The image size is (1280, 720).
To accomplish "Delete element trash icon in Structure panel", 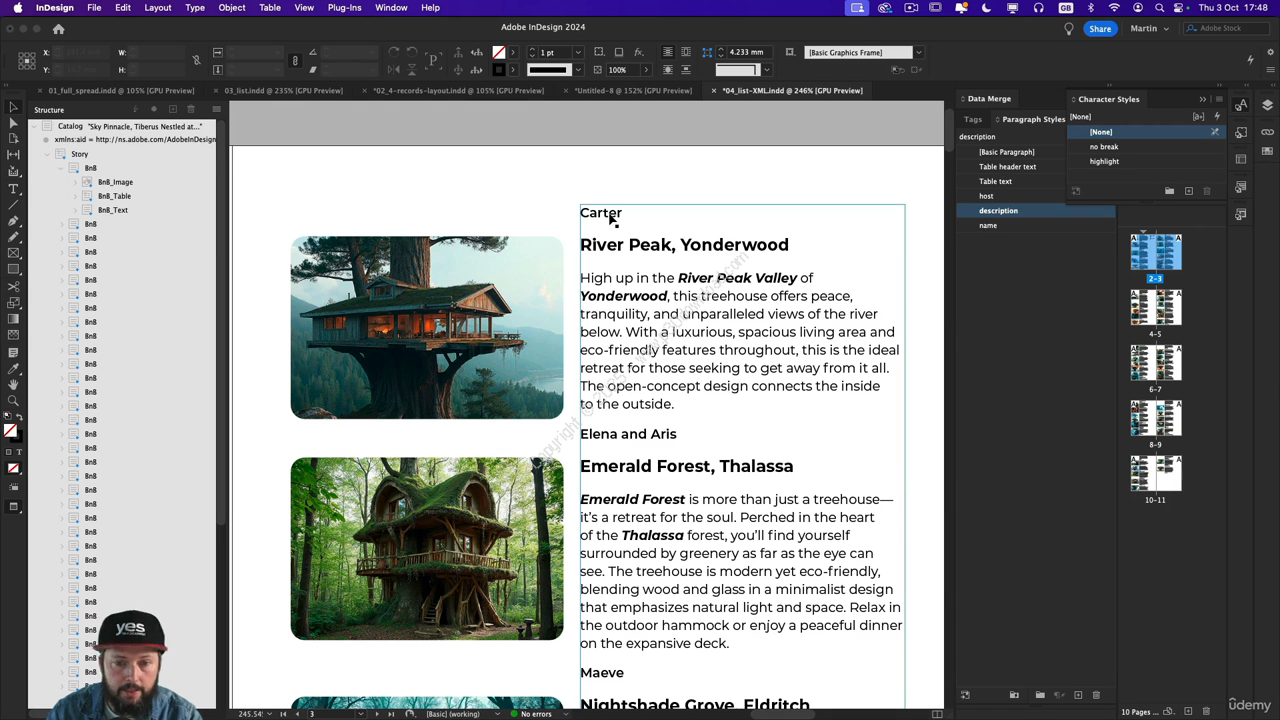I will coord(191,109).
